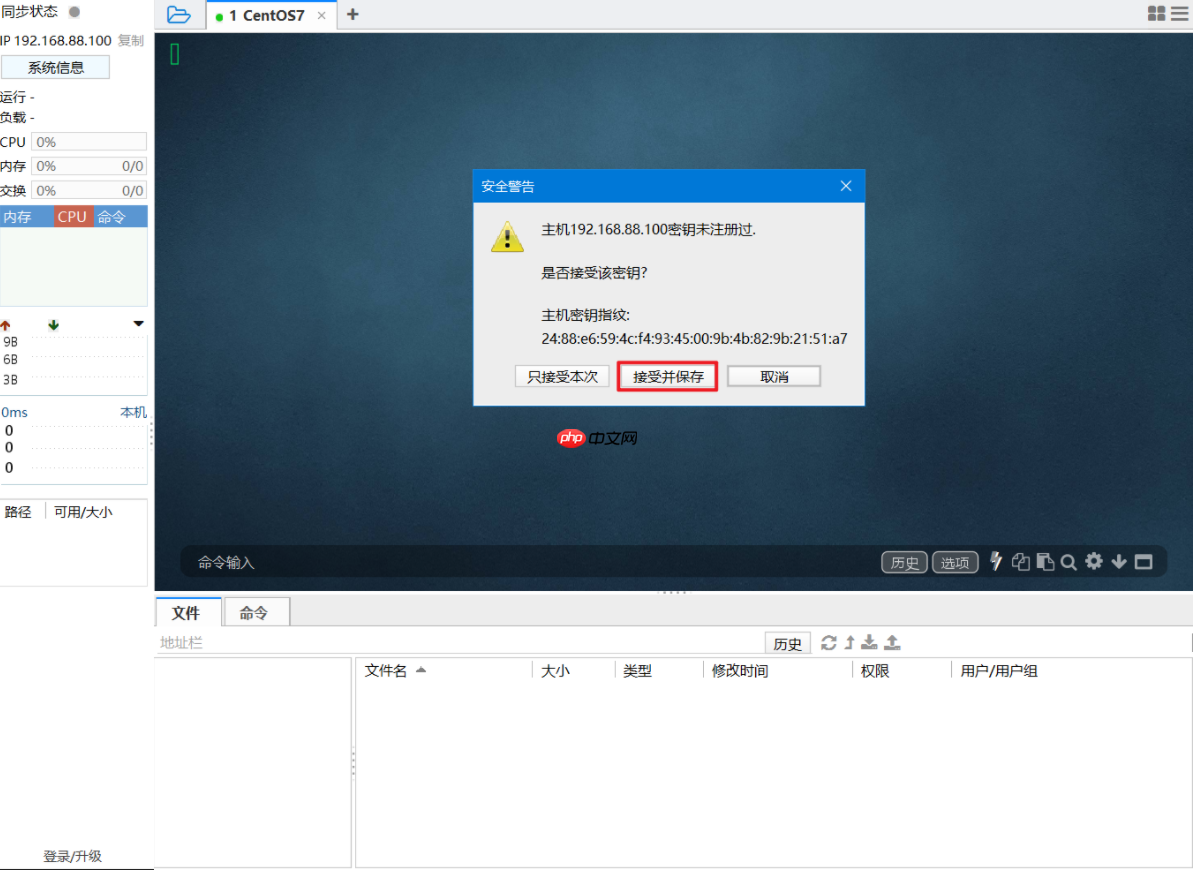Image resolution: width=1194 pixels, height=877 pixels.
Task: Refresh the file list with refresh icon
Action: [828, 642]
